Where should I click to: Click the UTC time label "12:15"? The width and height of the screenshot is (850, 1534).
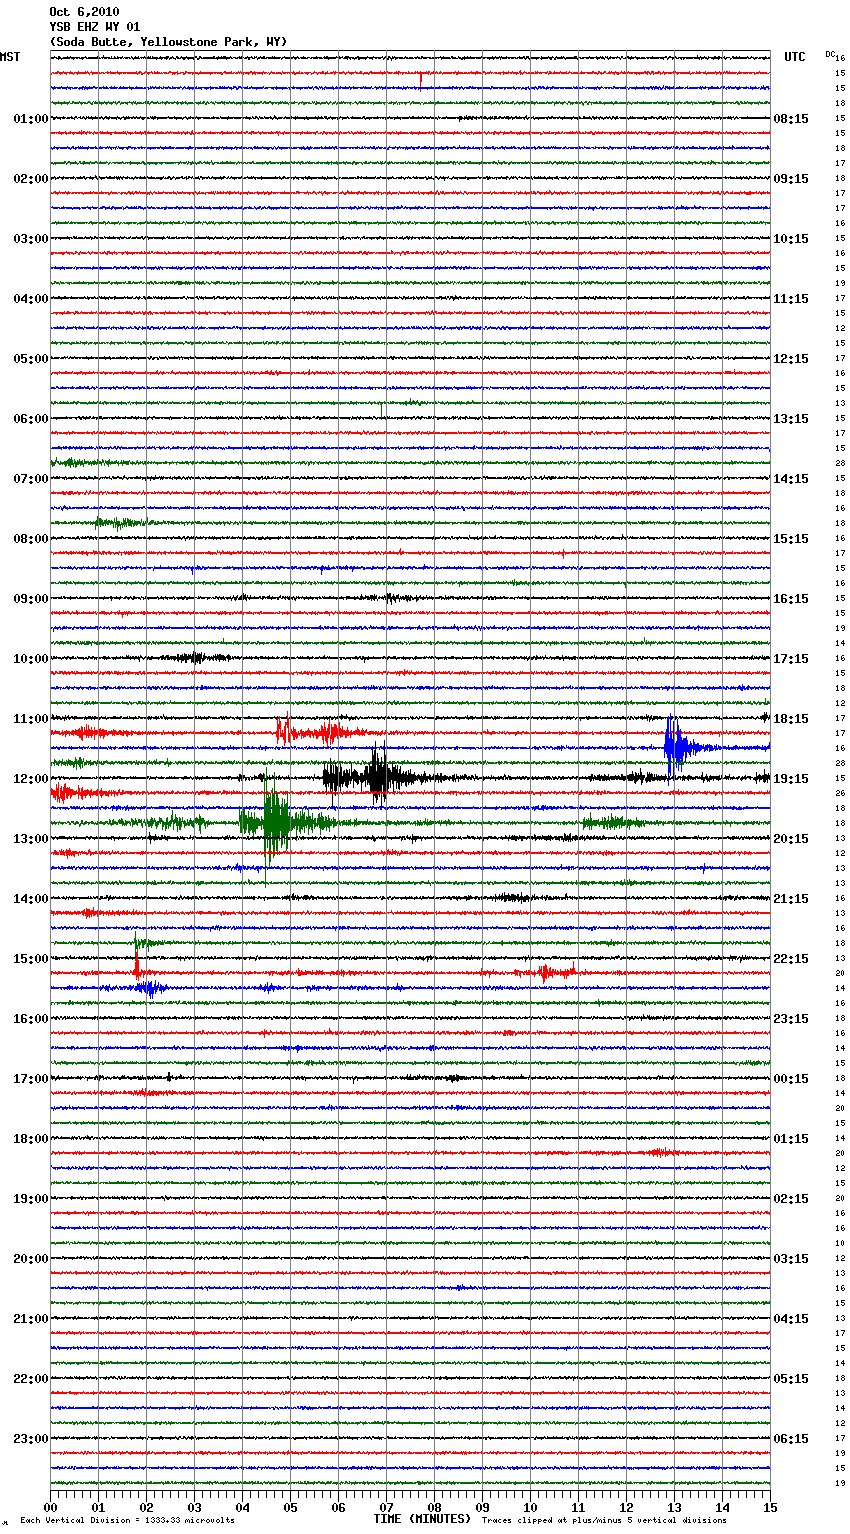click(791, 359)
